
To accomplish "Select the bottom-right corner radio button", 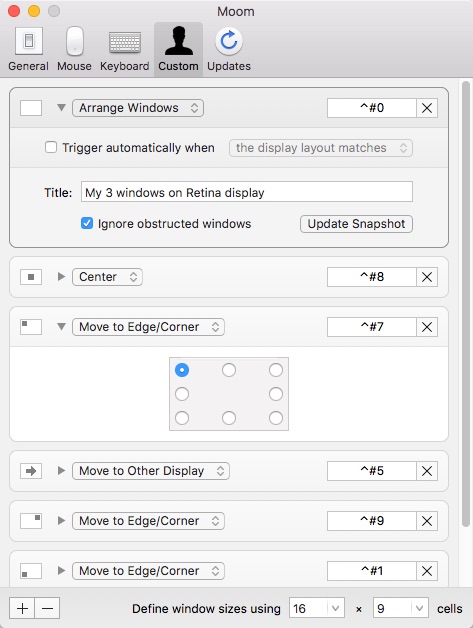I will (x=276, y=418).
